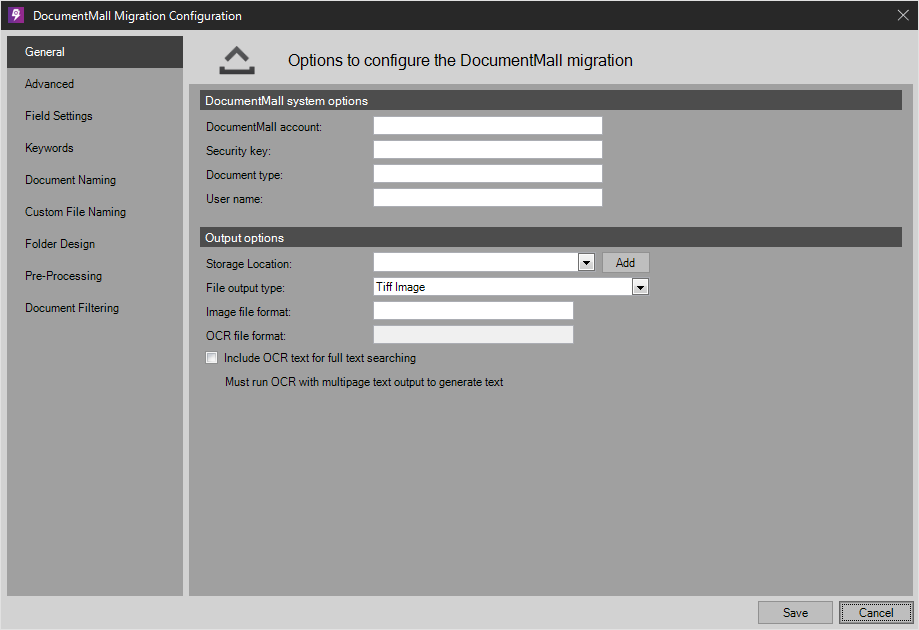Open the Advanced settings page
Viewport: 919px width, 630px height.
pyautogui.click(x=95, y=84)
